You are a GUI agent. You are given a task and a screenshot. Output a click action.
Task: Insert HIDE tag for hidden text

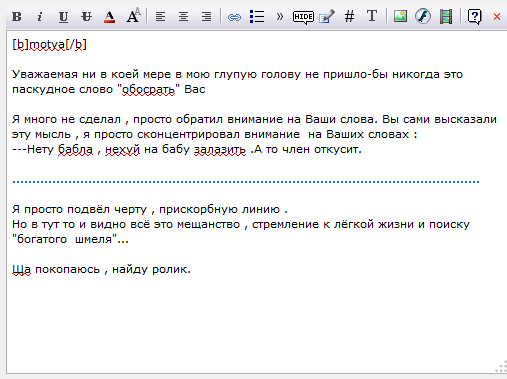(x=303, y=17)
